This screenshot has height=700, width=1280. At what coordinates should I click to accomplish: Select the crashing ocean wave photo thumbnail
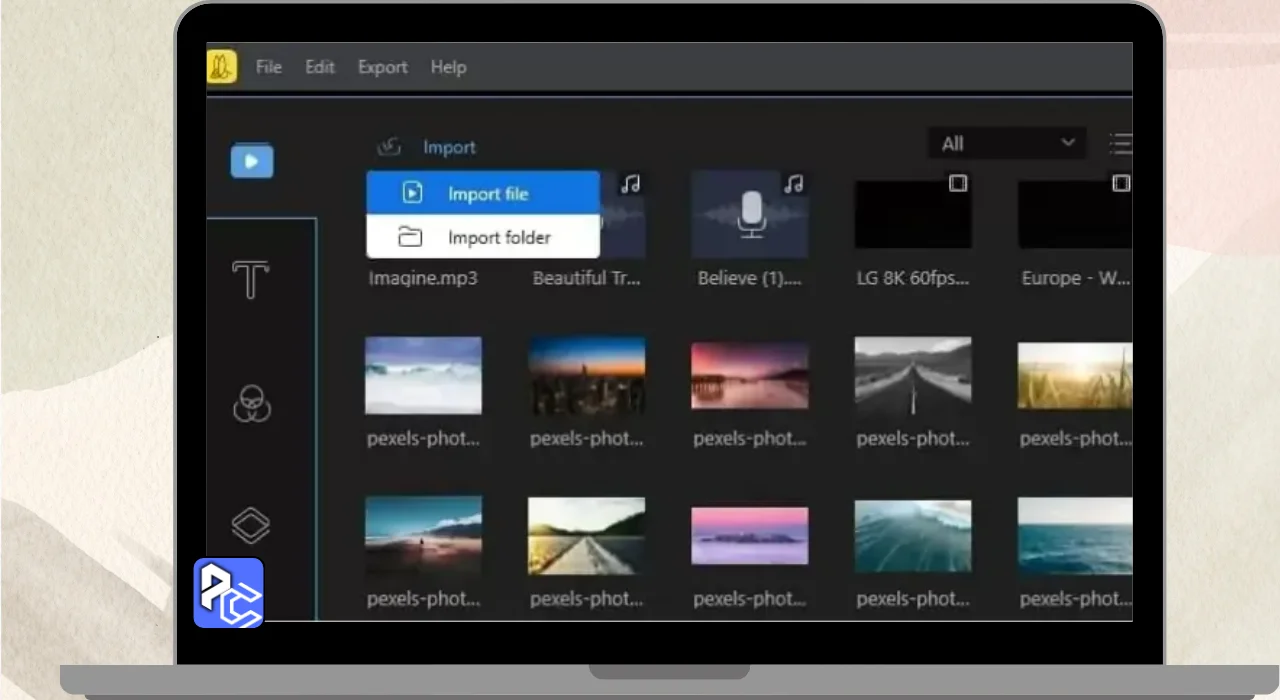tap(423, 375)
